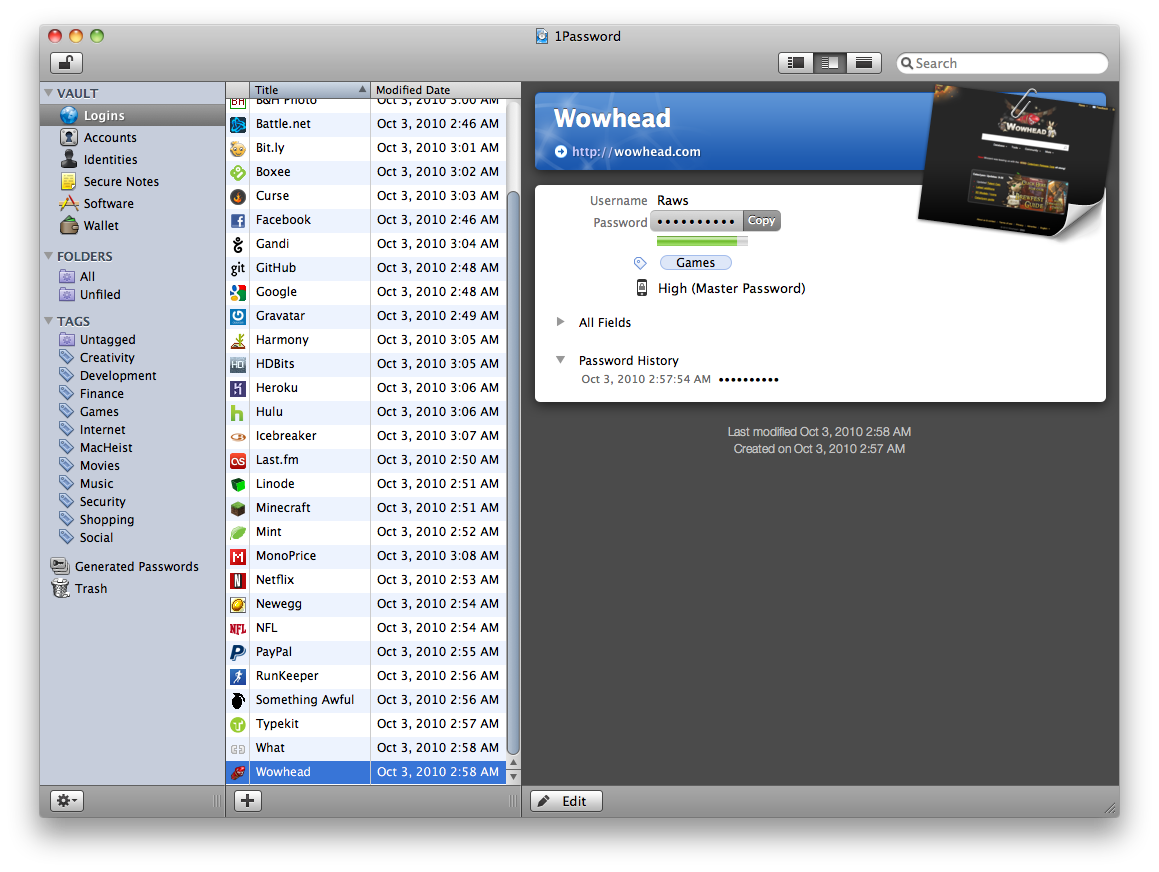Click the plus button to add login

click(x=247, y=801)
